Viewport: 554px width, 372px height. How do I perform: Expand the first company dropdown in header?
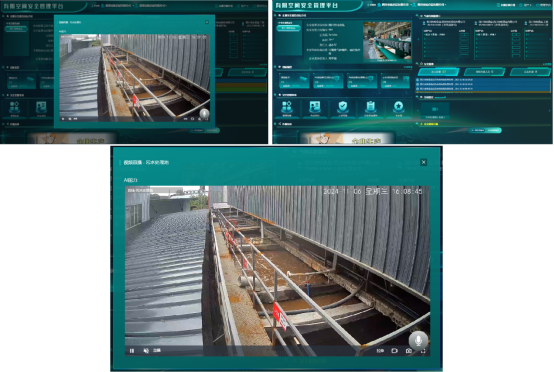(x=394, y=5)
